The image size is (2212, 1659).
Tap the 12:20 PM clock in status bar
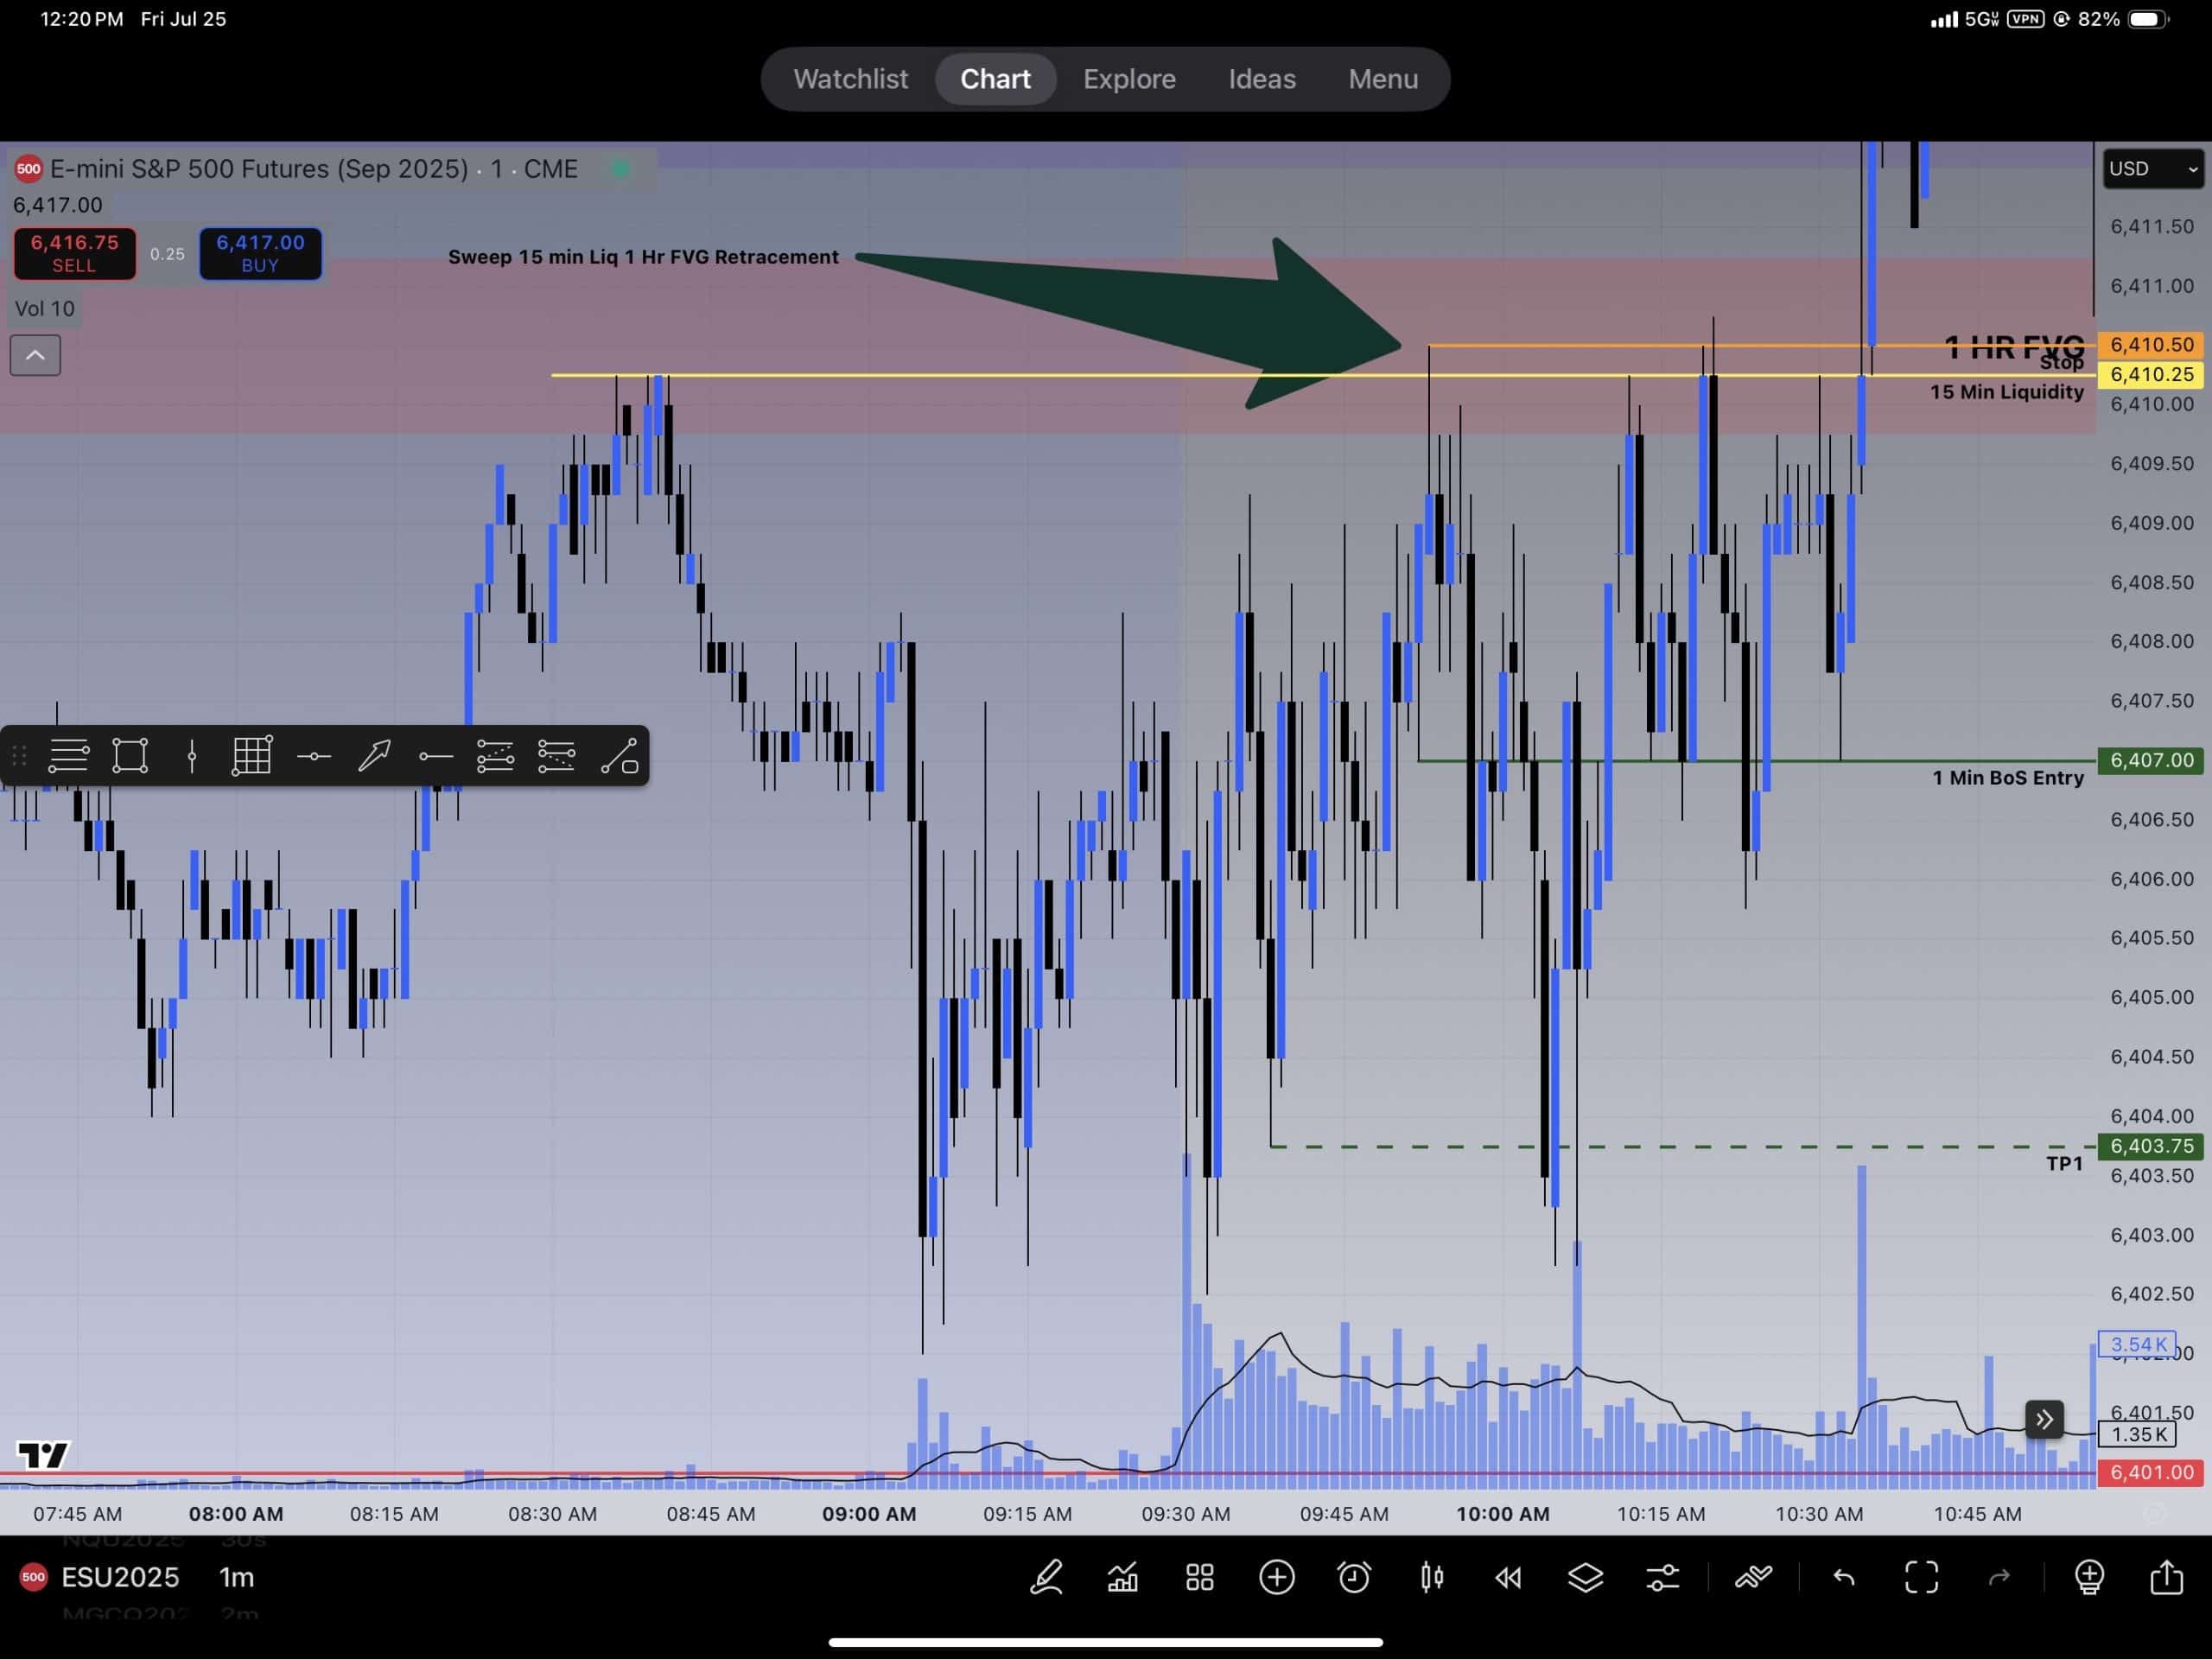[x=82, y=19]
